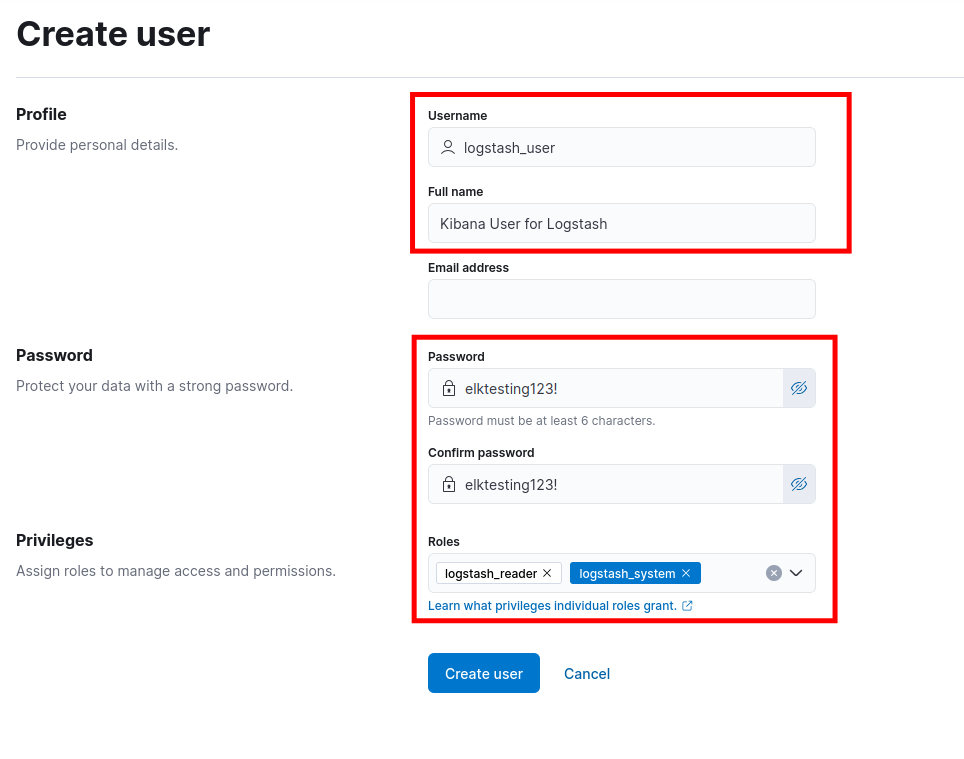Image resolution: width=964 pixels, height=759 pixels.
Task: Focus the Username input field
Action: [x=622, y=147]
